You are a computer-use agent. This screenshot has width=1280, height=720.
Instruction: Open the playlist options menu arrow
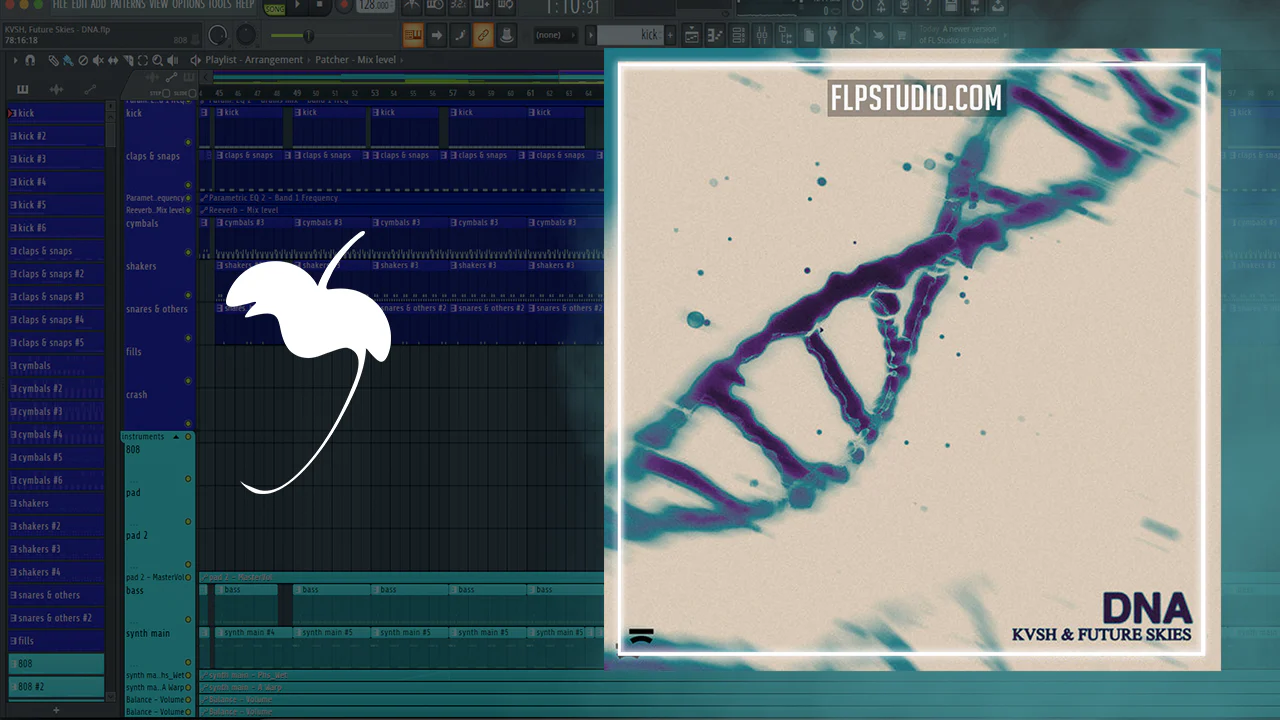coord(15,60)
